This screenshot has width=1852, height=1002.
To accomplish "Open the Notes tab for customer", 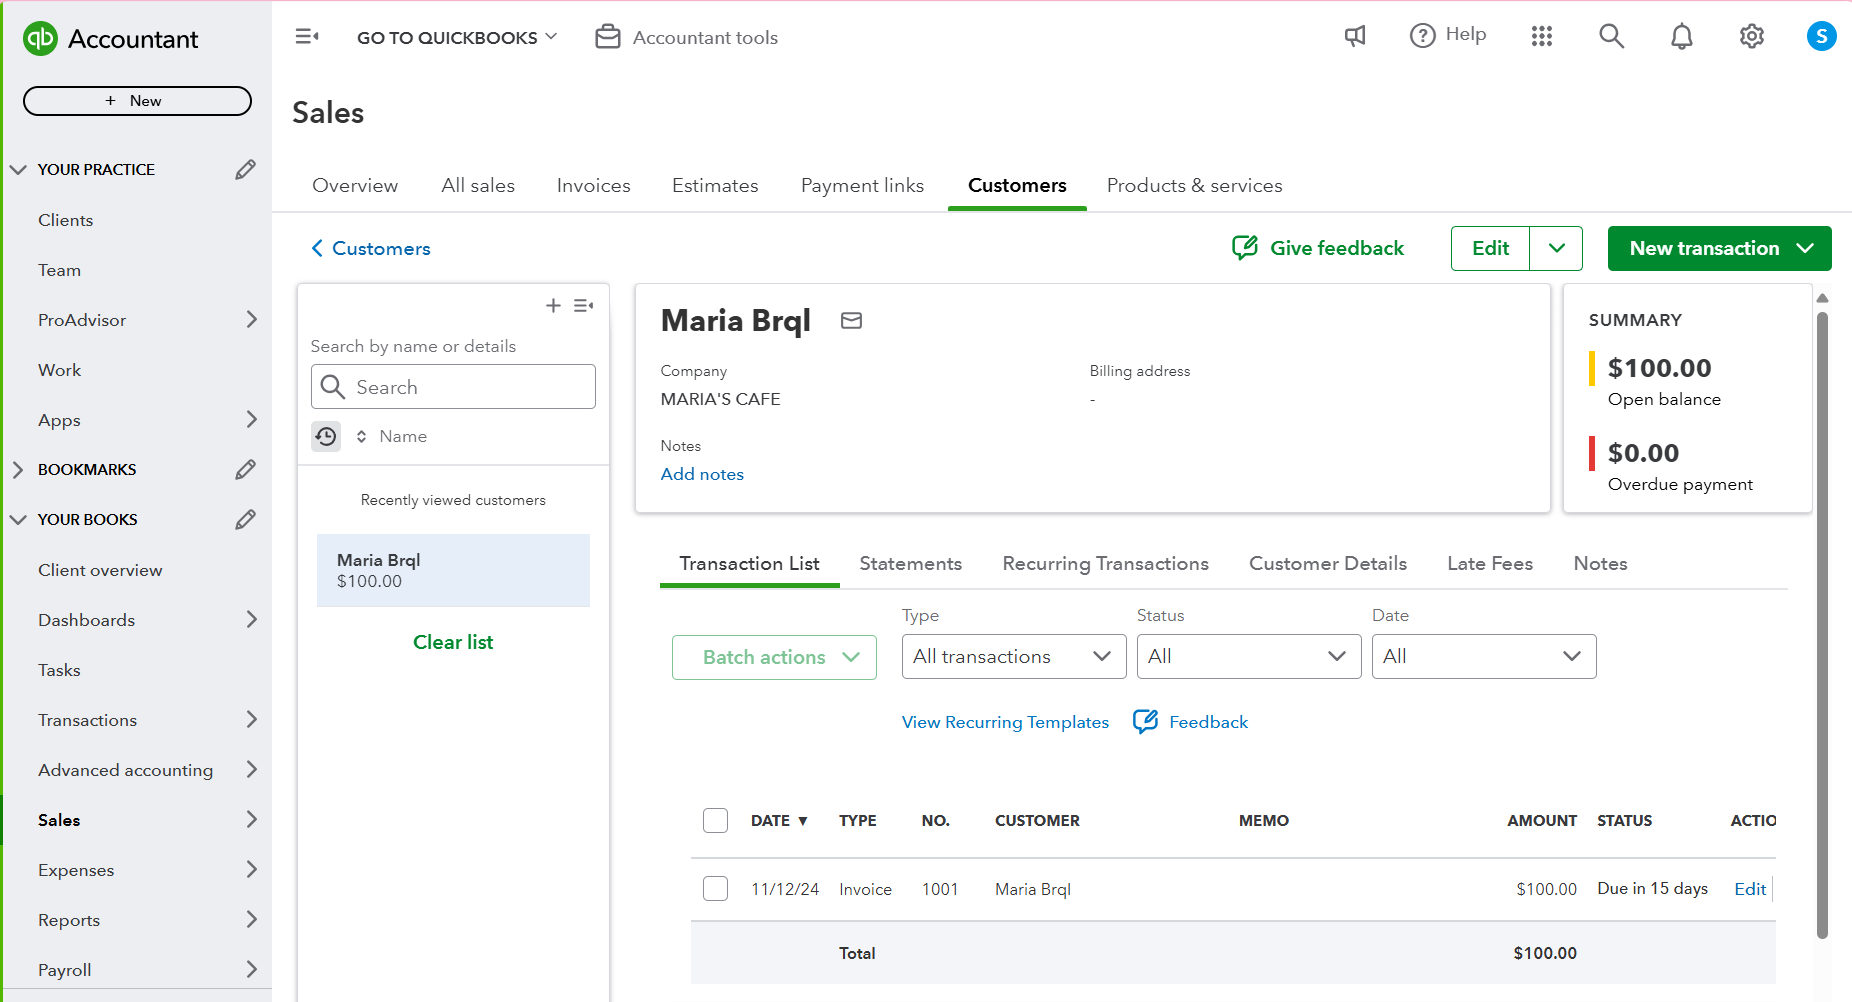I will click(1600, 563).
